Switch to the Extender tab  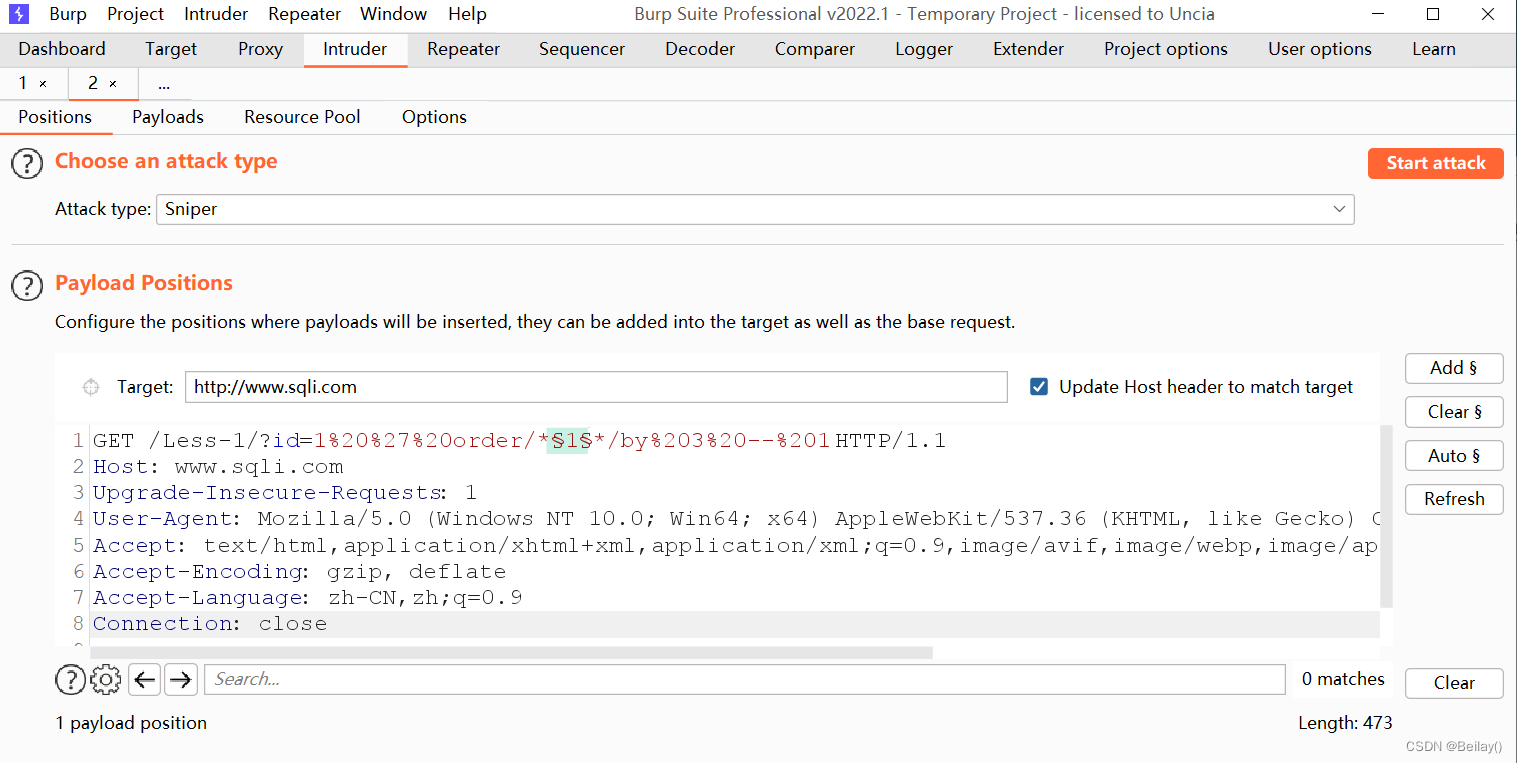(x=1028, y=49)
